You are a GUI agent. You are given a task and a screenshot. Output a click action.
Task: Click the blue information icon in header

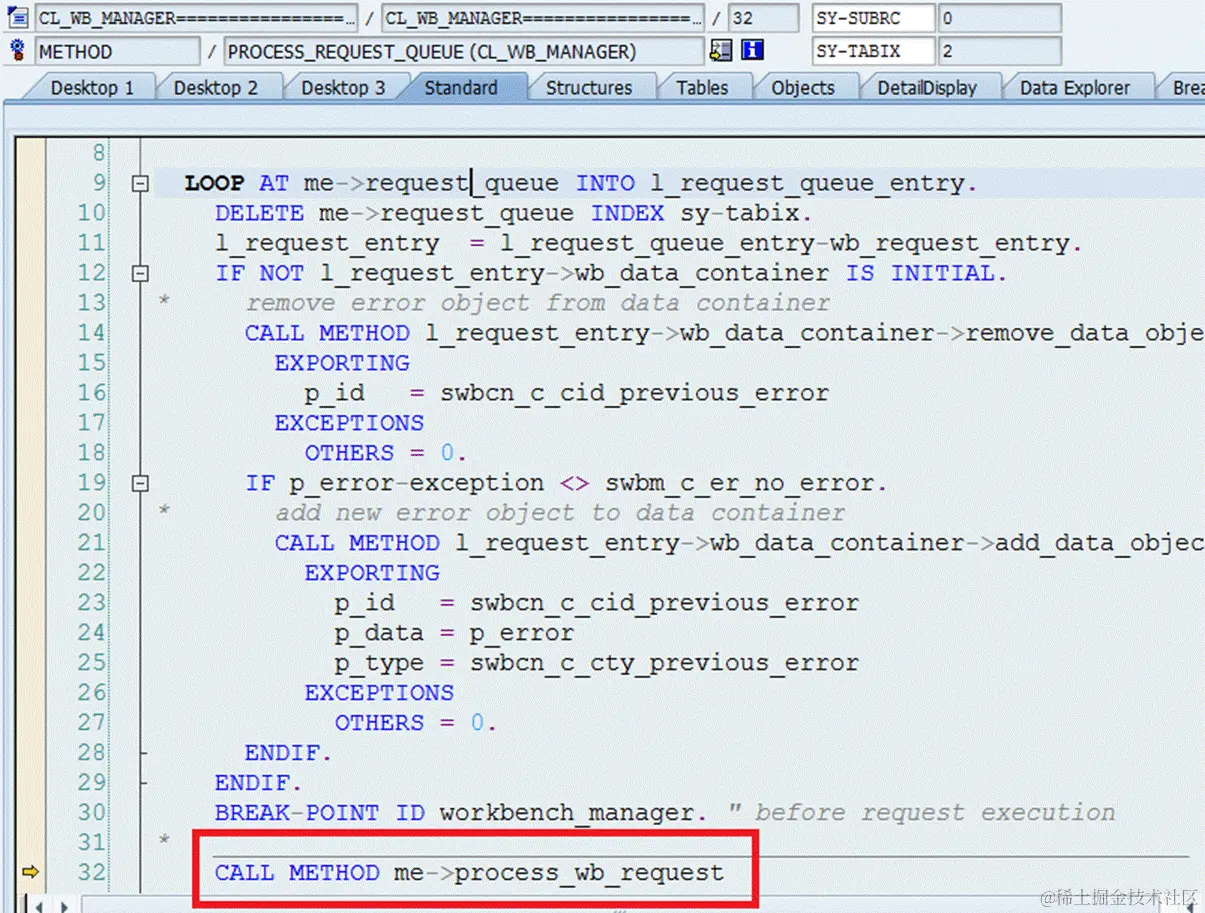752,50
